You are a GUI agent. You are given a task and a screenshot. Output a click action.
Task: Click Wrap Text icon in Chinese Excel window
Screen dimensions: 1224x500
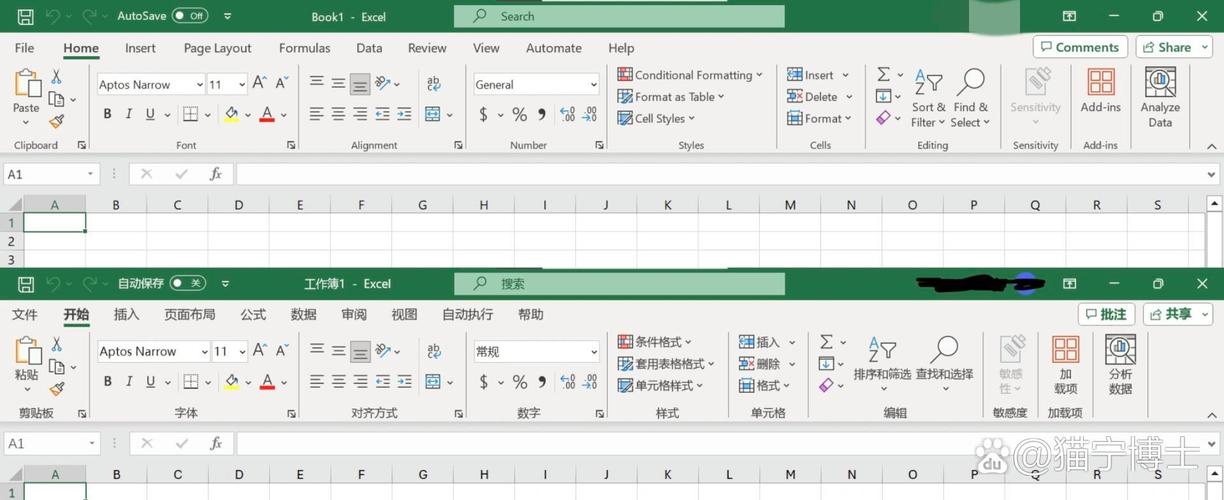[x=433, y=351]
